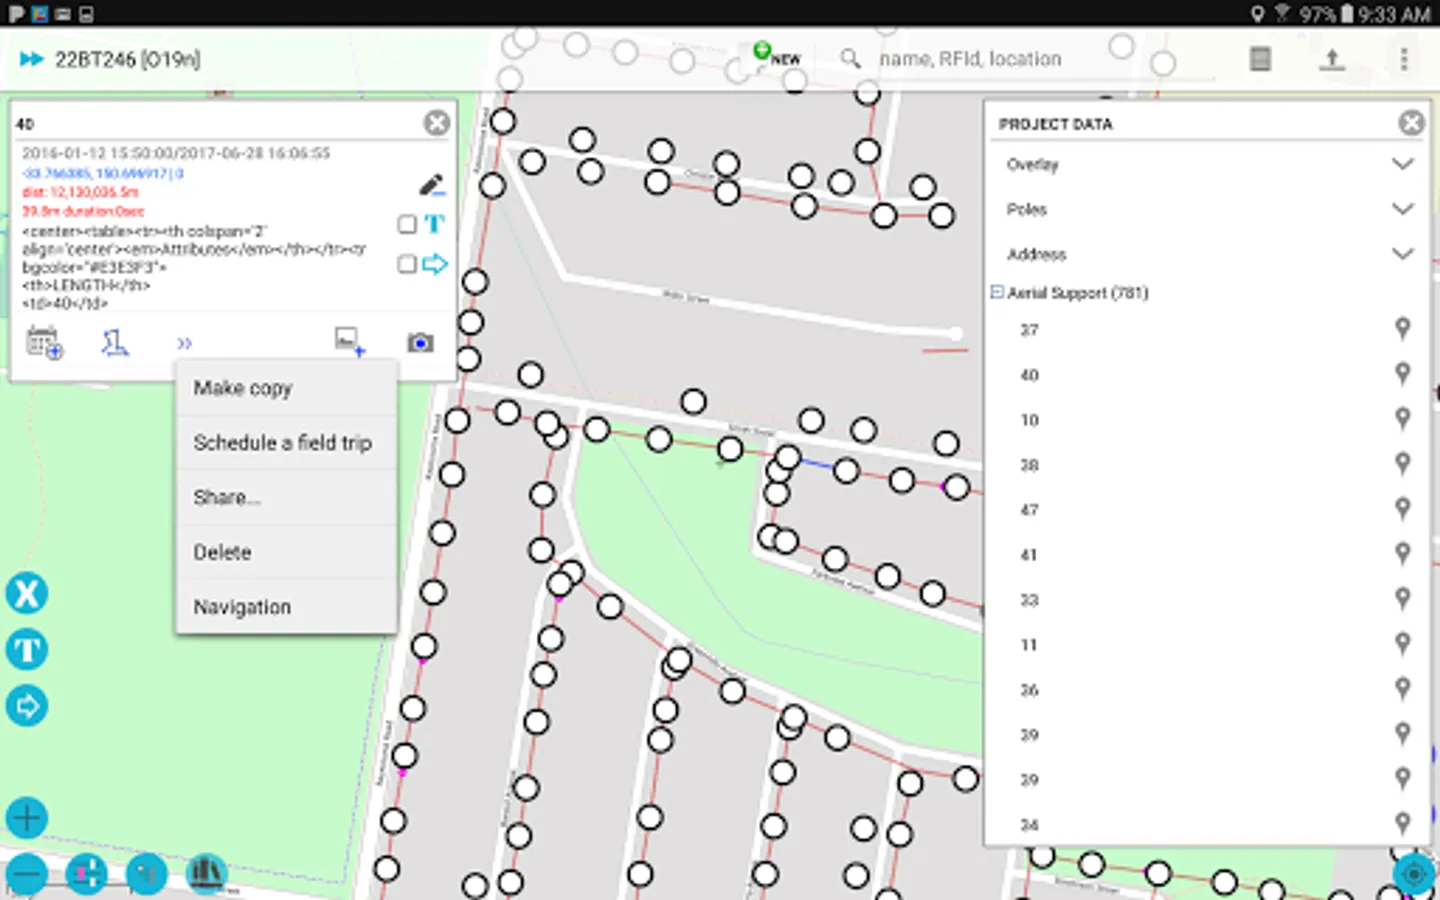The image size is (1440, 900).
Task: Click the calendar add icon
Action: 44,343
